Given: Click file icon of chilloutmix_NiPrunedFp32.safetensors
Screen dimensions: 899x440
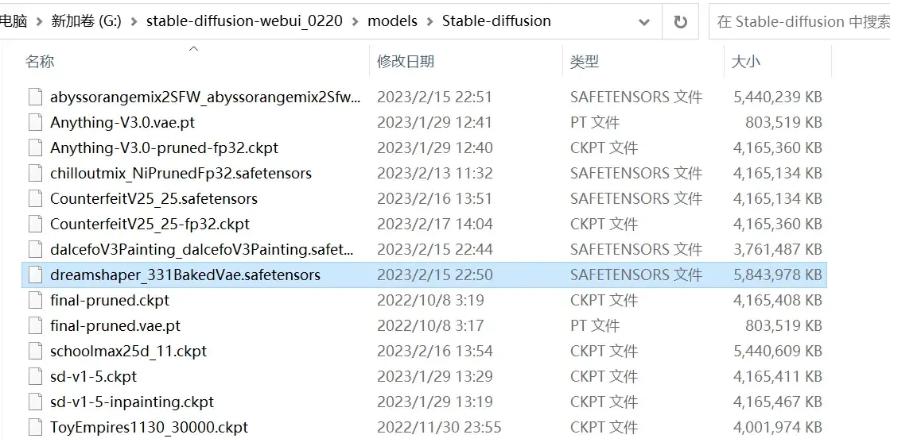Looking at the screenshot, I should 36,173.
